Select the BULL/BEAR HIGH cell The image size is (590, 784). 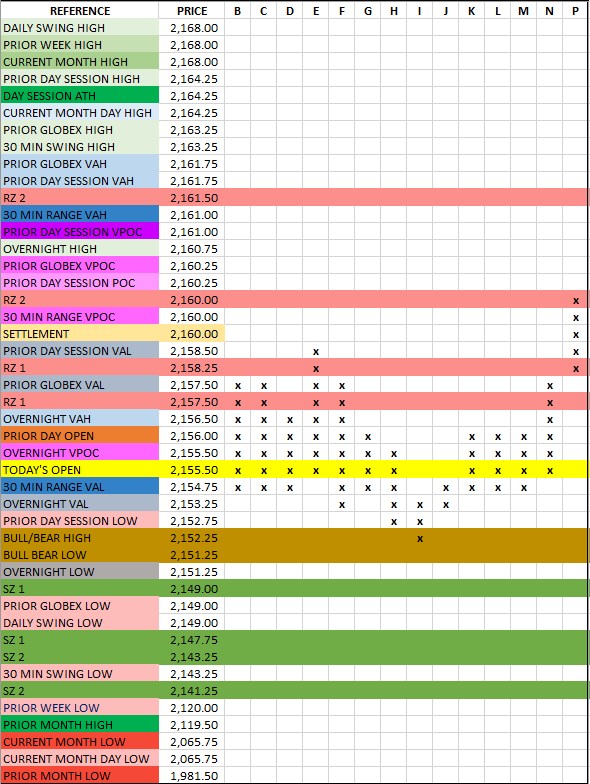coord(80,538)
